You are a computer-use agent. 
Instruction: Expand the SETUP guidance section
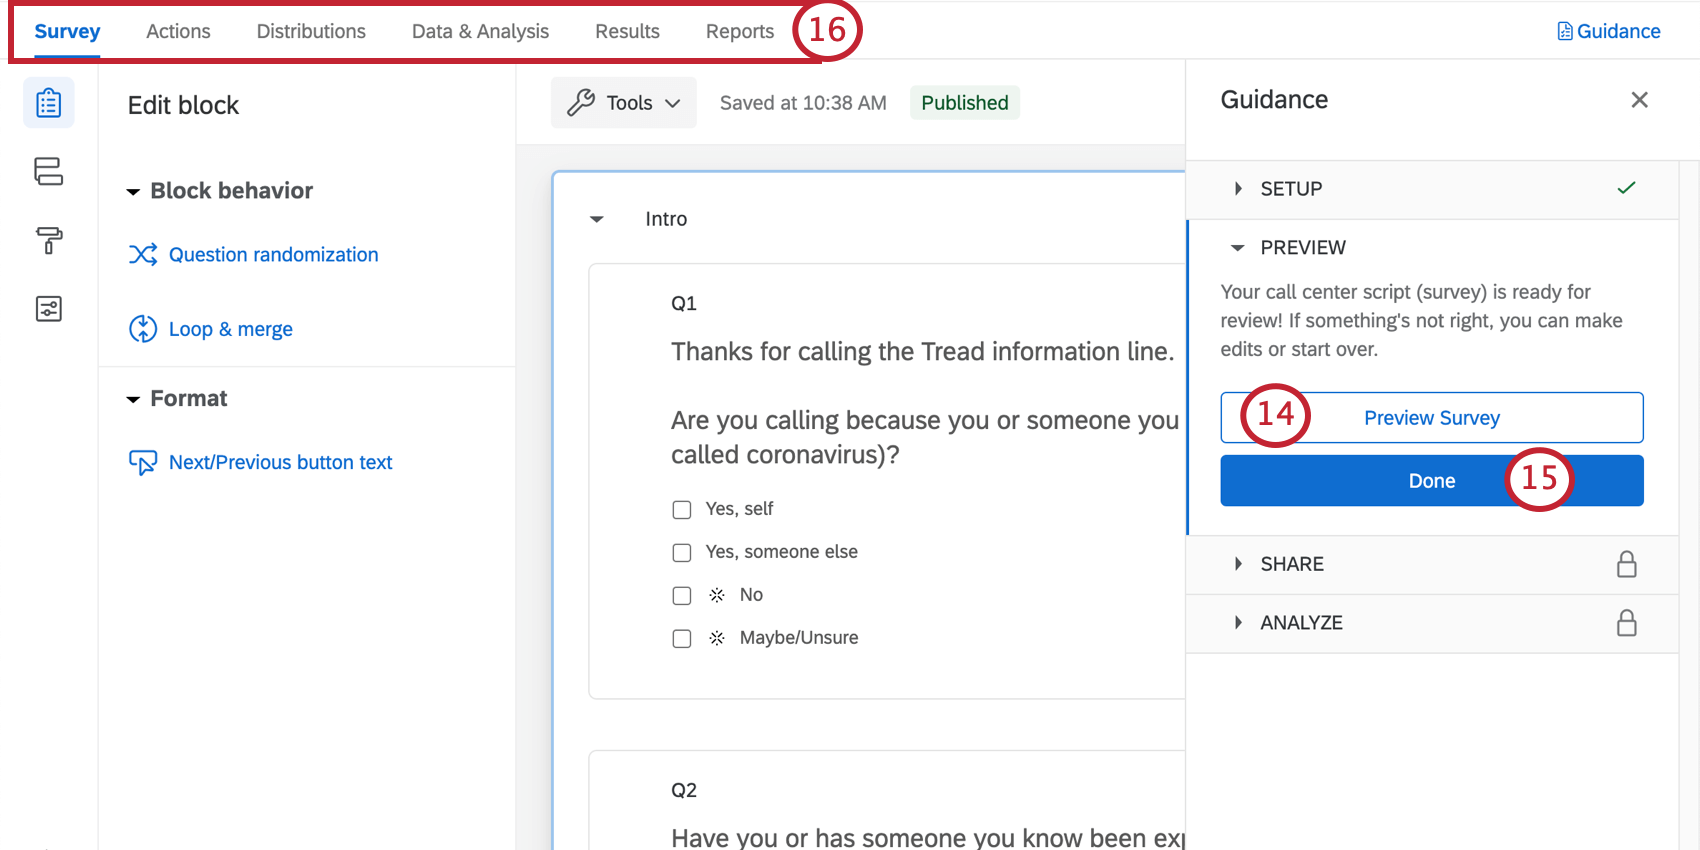1238,189
